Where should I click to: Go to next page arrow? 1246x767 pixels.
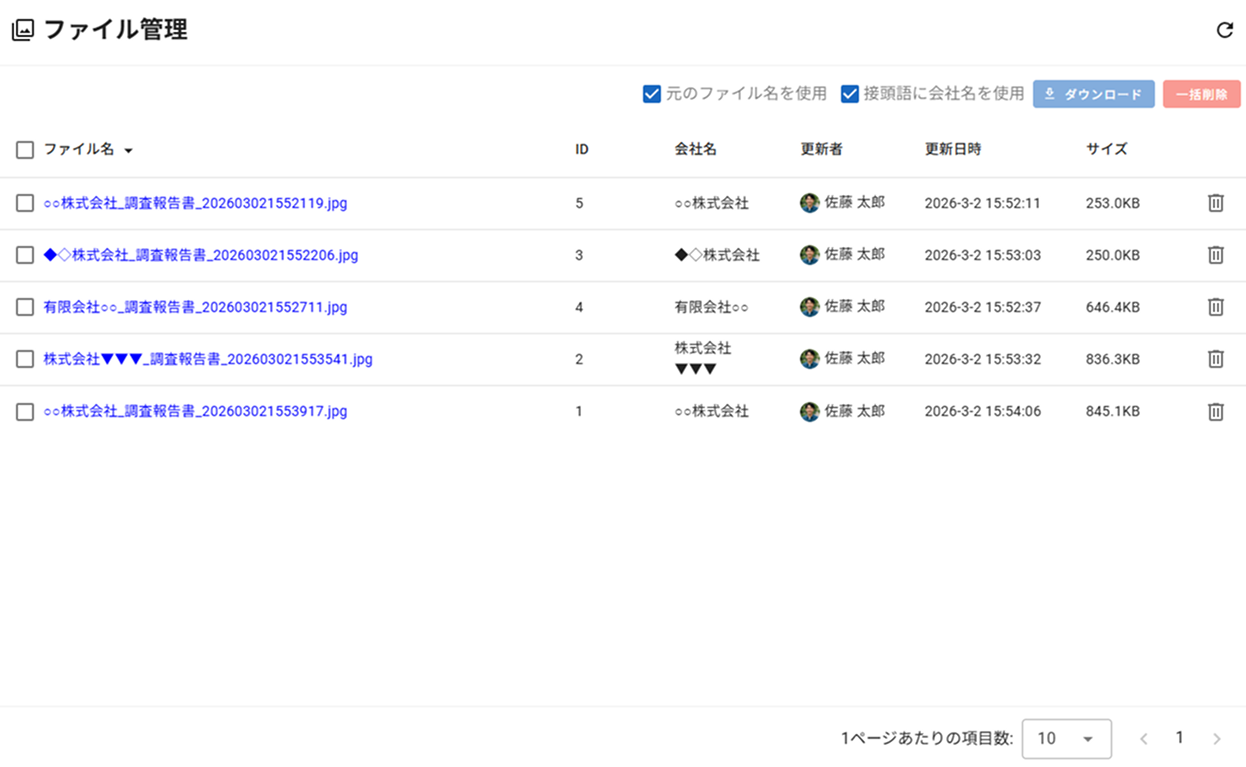coord(1216,739)
